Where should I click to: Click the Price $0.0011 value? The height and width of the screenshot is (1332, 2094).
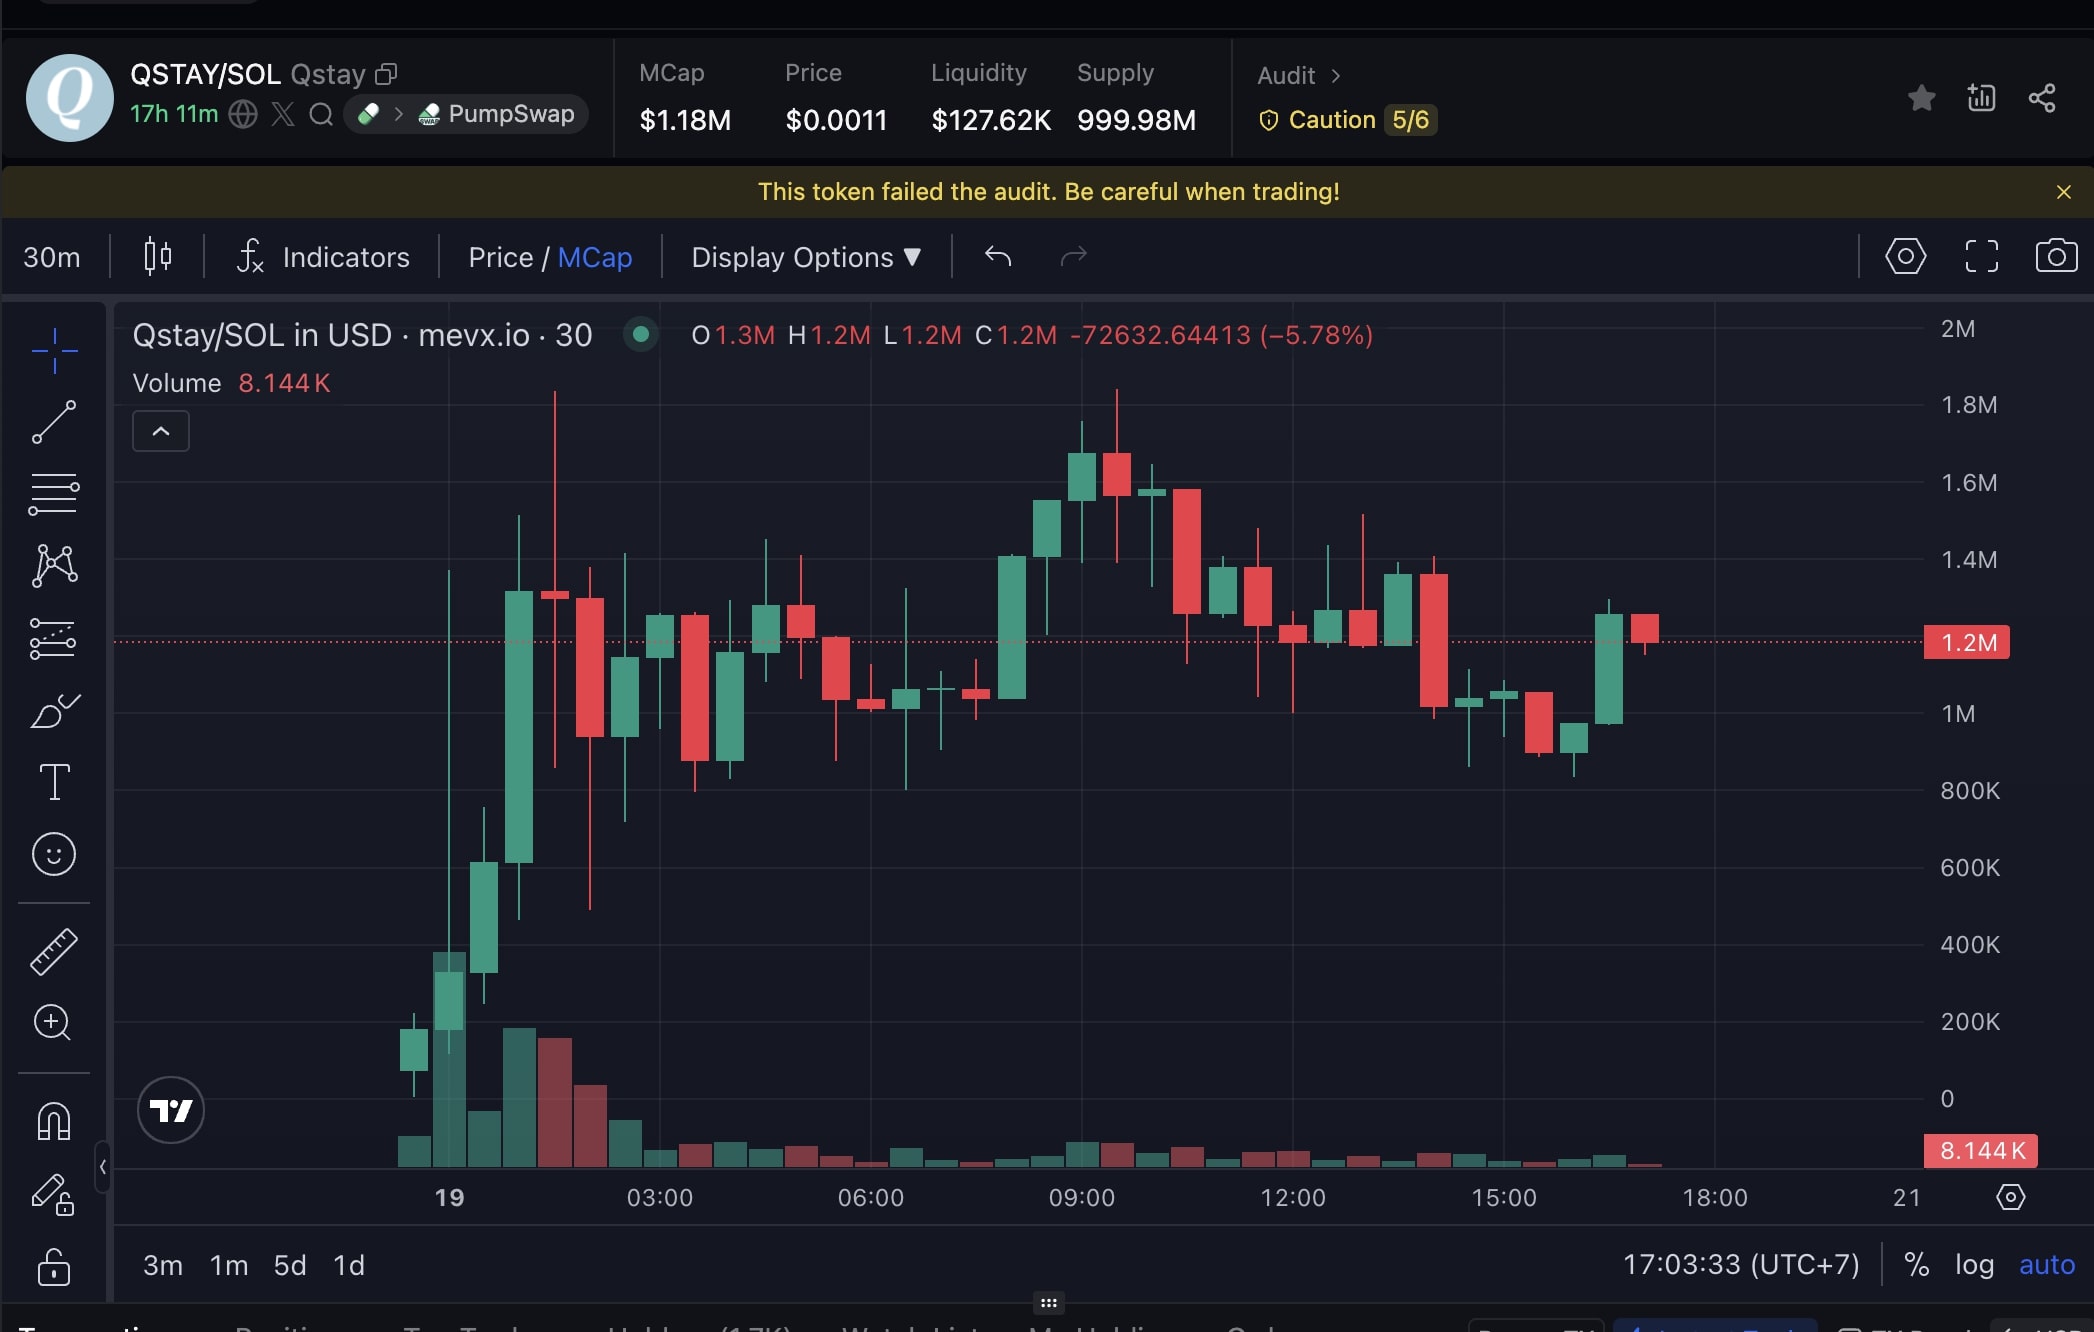[836, 120]
